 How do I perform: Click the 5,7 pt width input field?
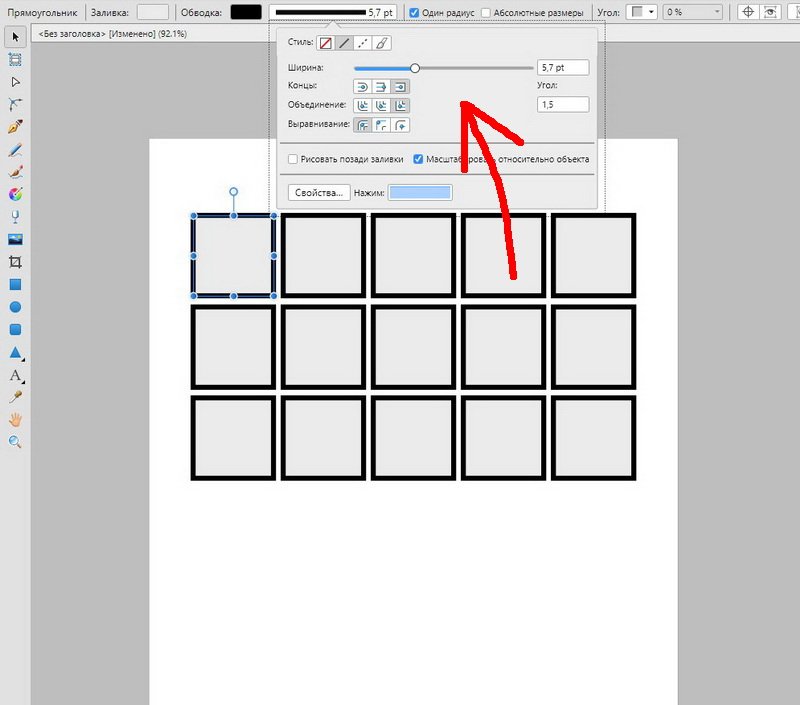tap(560, 67)
